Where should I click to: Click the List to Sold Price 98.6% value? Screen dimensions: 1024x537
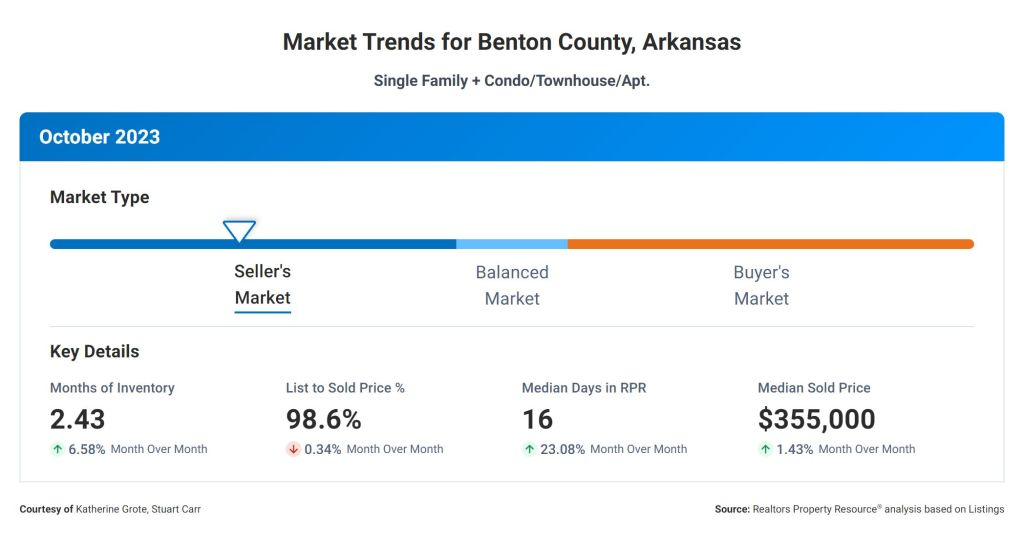coord(323,419)
